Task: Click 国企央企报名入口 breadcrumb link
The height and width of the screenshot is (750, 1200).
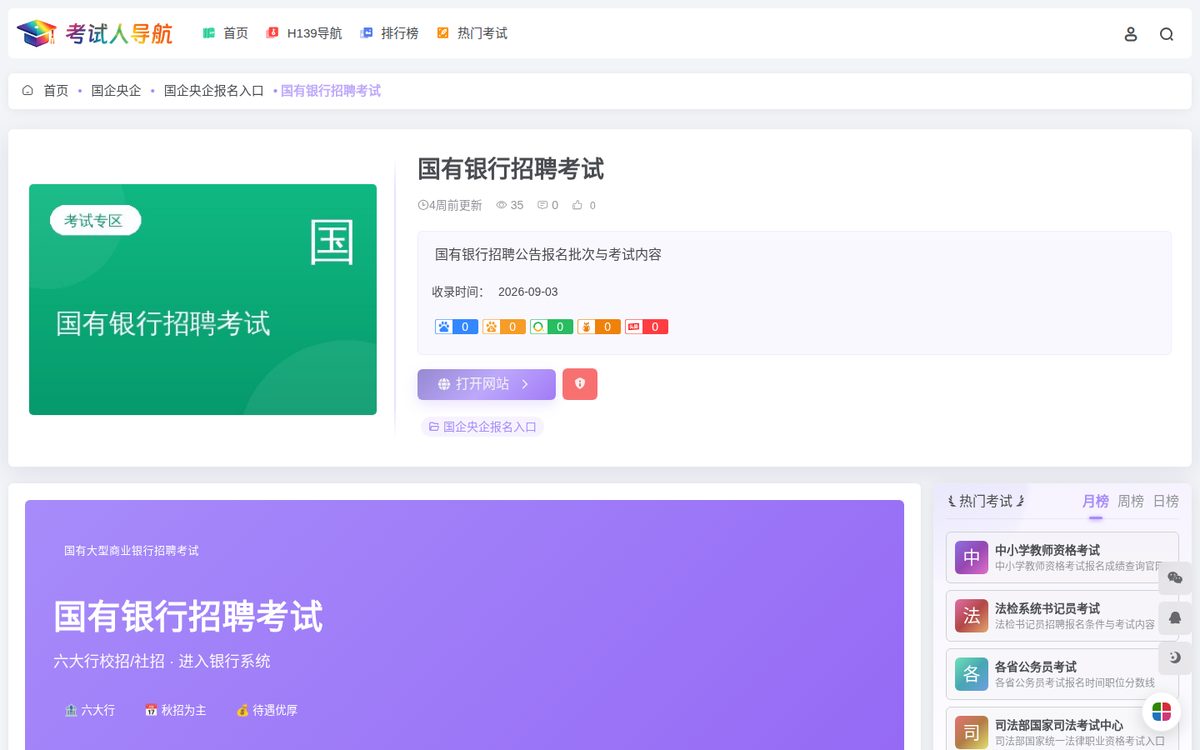Action: point(214,91)
